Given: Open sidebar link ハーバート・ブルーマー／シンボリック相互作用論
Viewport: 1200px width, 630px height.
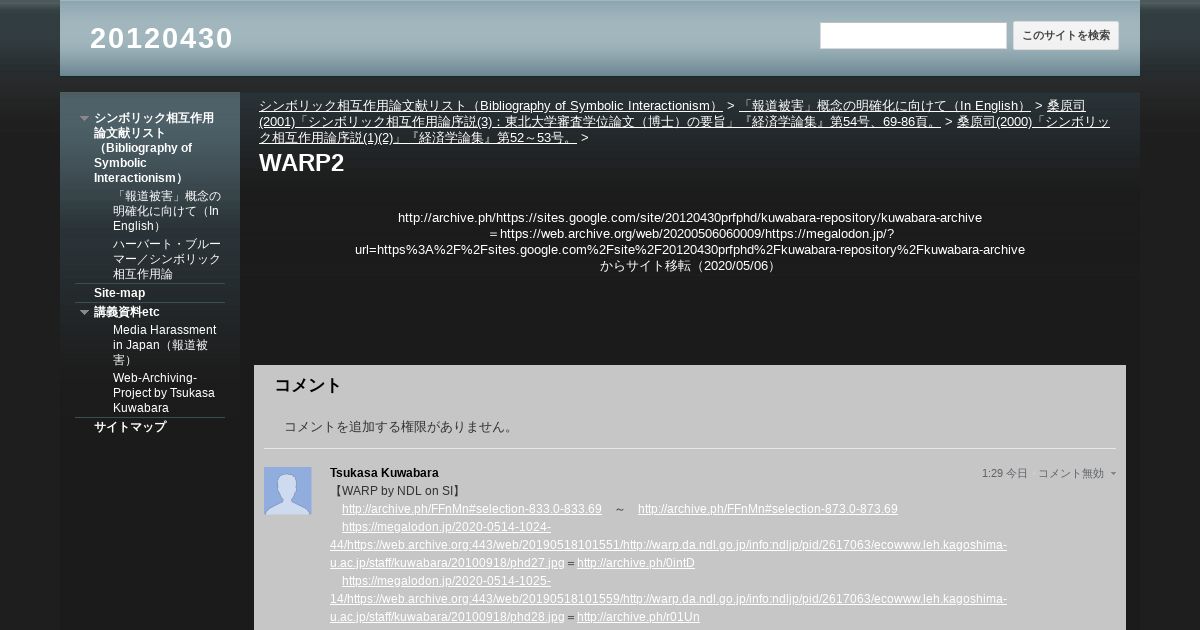Looking at the screenshot, I should [167, 259].
